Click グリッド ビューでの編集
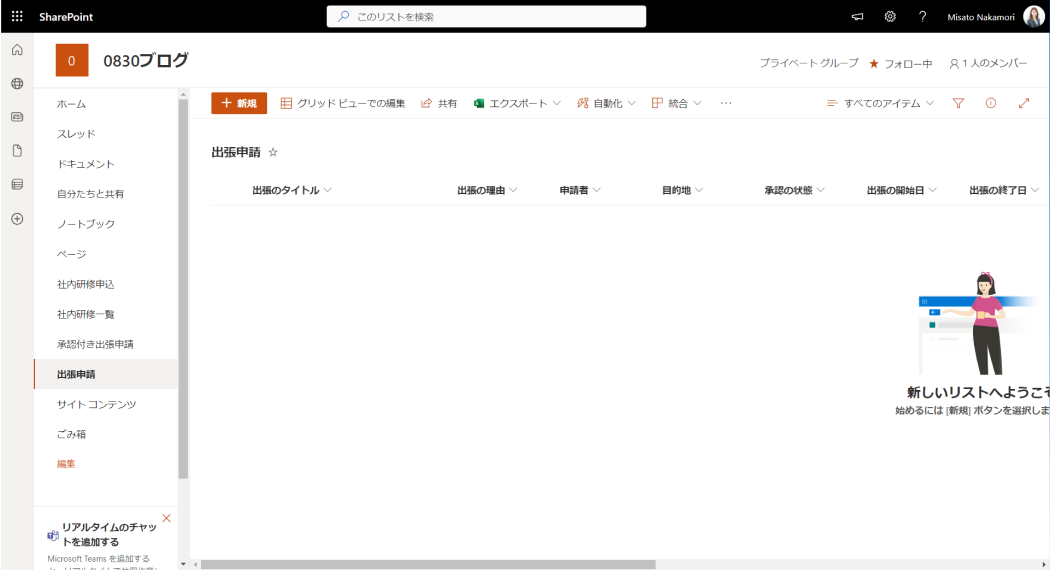 (x=342, y=103)
